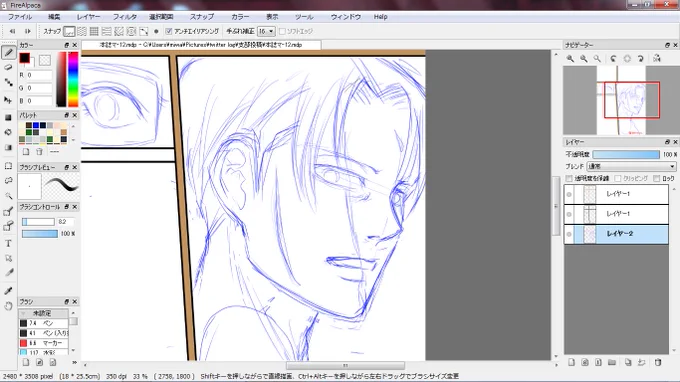Click the Undo arrow in toolbar
The height and width of the screenshot is (382, 680).
(x=13, y=31)
